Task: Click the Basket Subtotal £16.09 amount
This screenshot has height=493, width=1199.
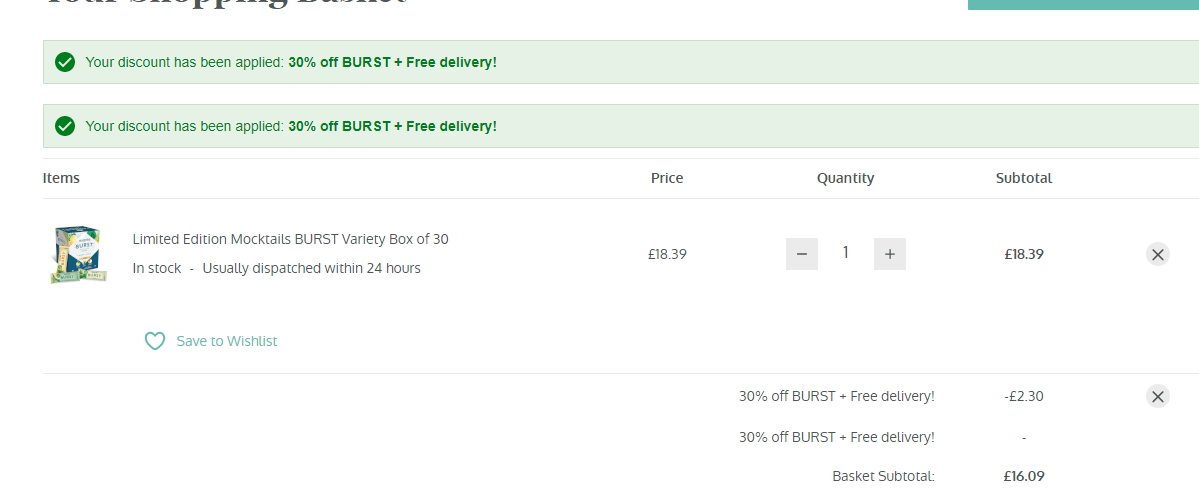Action: 1024,476
